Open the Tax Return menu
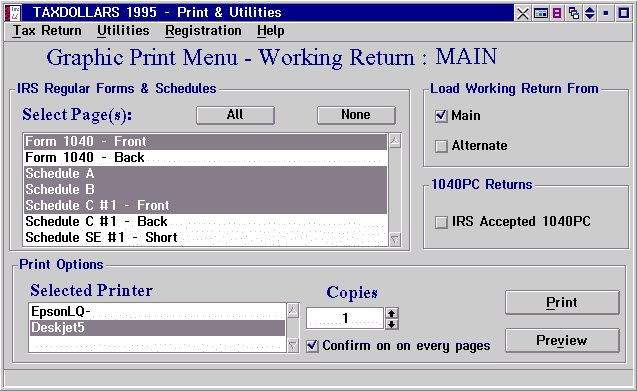 (47, 31)
